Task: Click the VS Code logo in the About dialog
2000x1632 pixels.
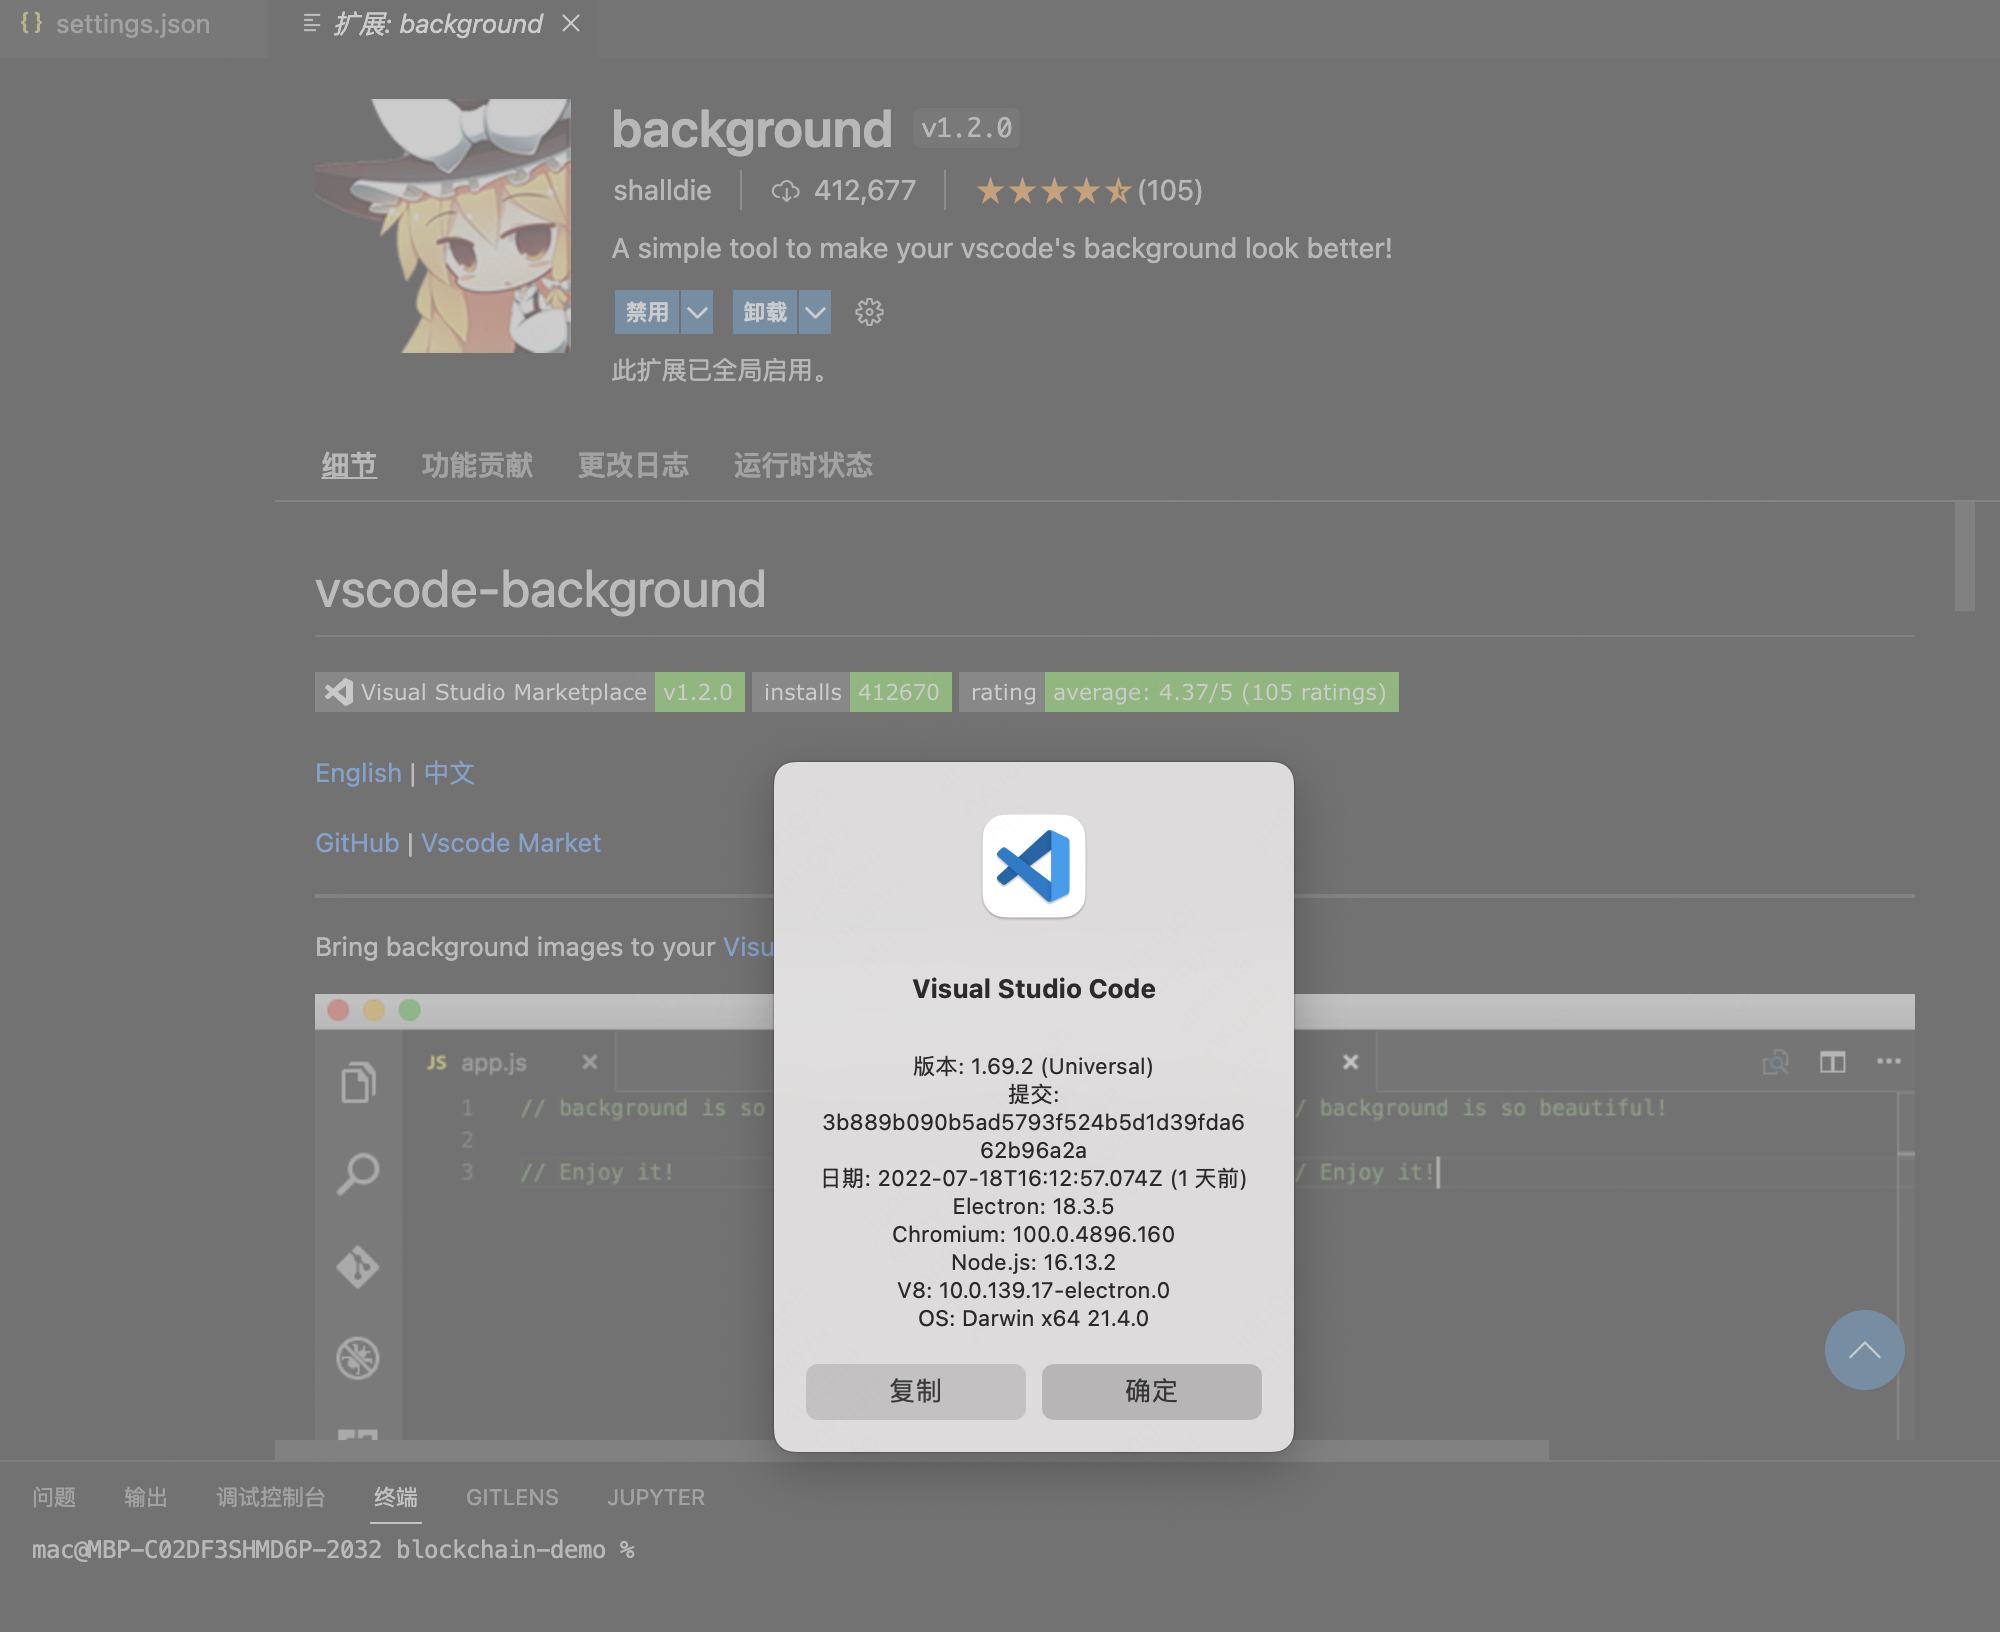Action: 1034,866
